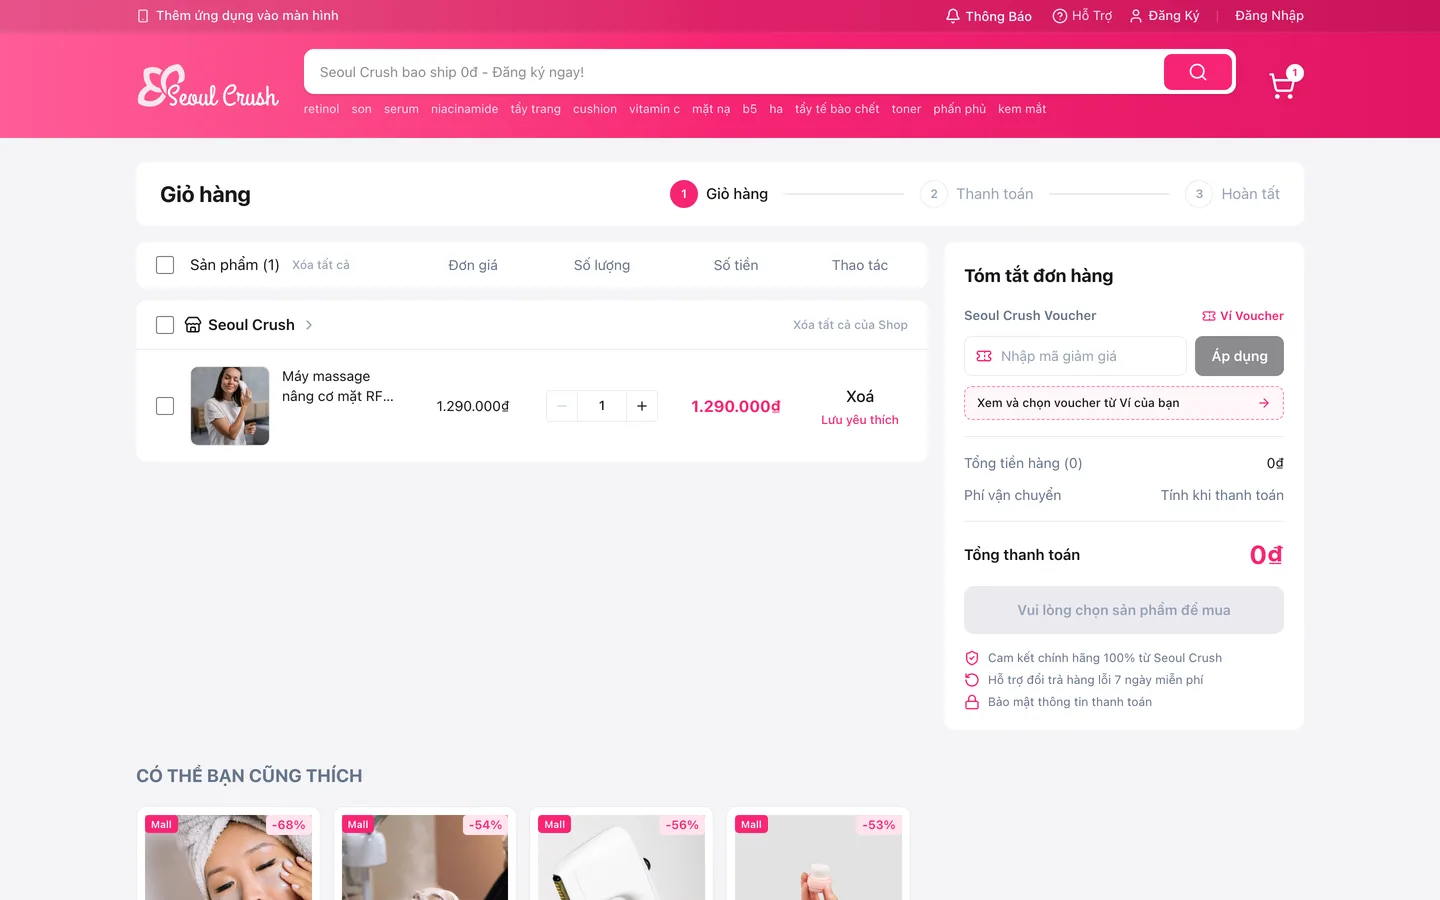The width and height of the screenshot is (1440, 900).
Task: Open the recommended product with -54% badge
Action: (425, 855)
